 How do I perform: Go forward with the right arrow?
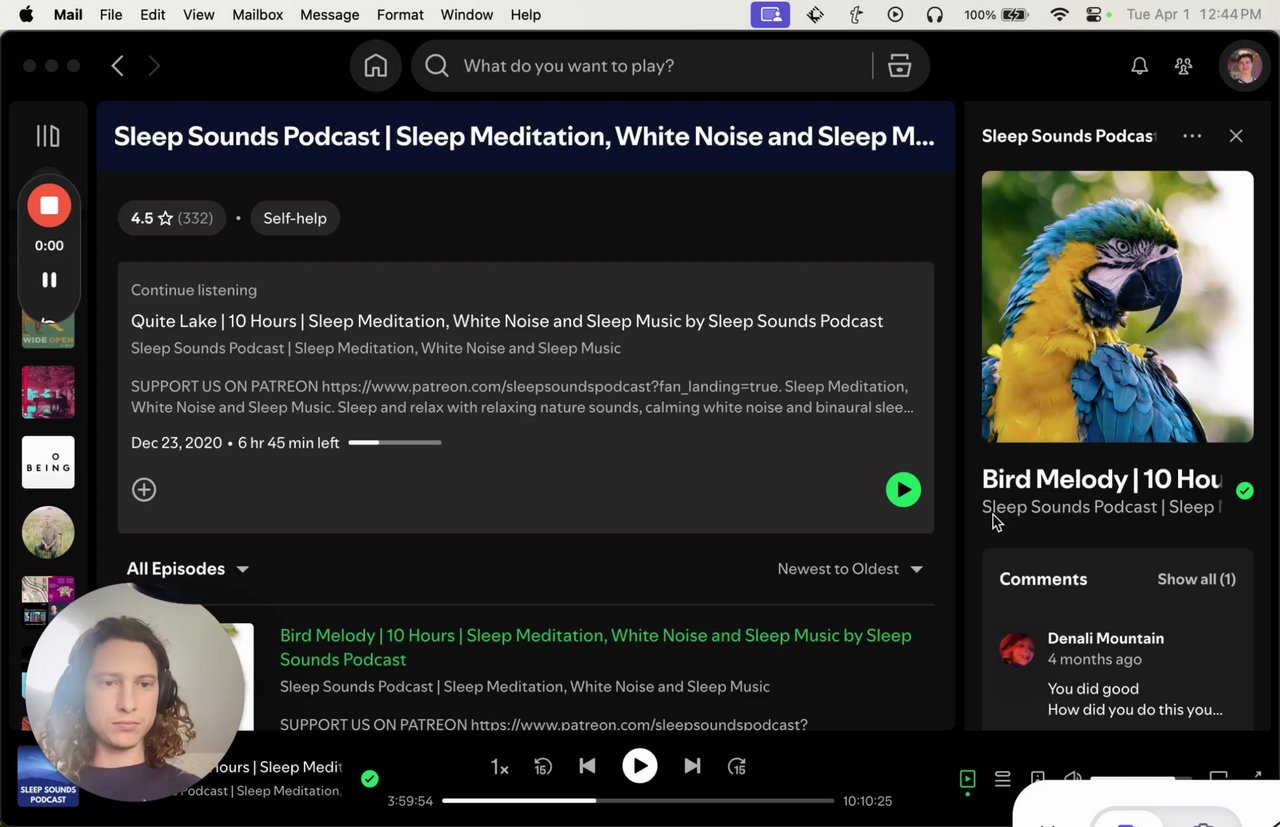(x=154, y=66)
